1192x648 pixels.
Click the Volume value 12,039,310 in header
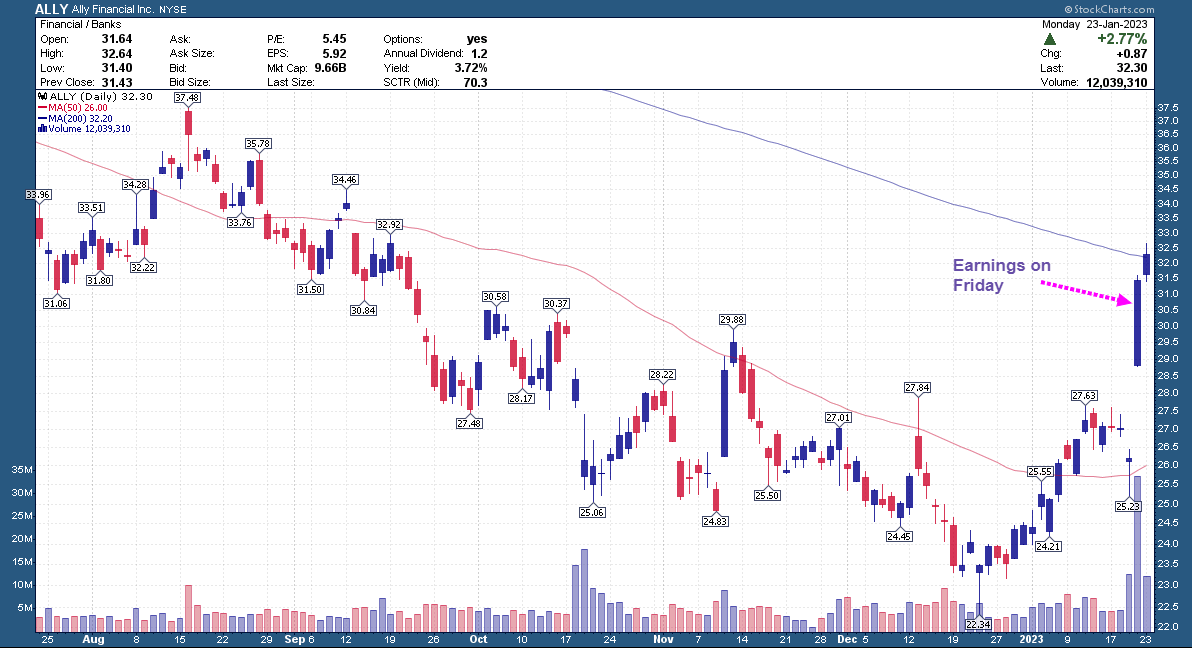click(x=1117, y=82)
